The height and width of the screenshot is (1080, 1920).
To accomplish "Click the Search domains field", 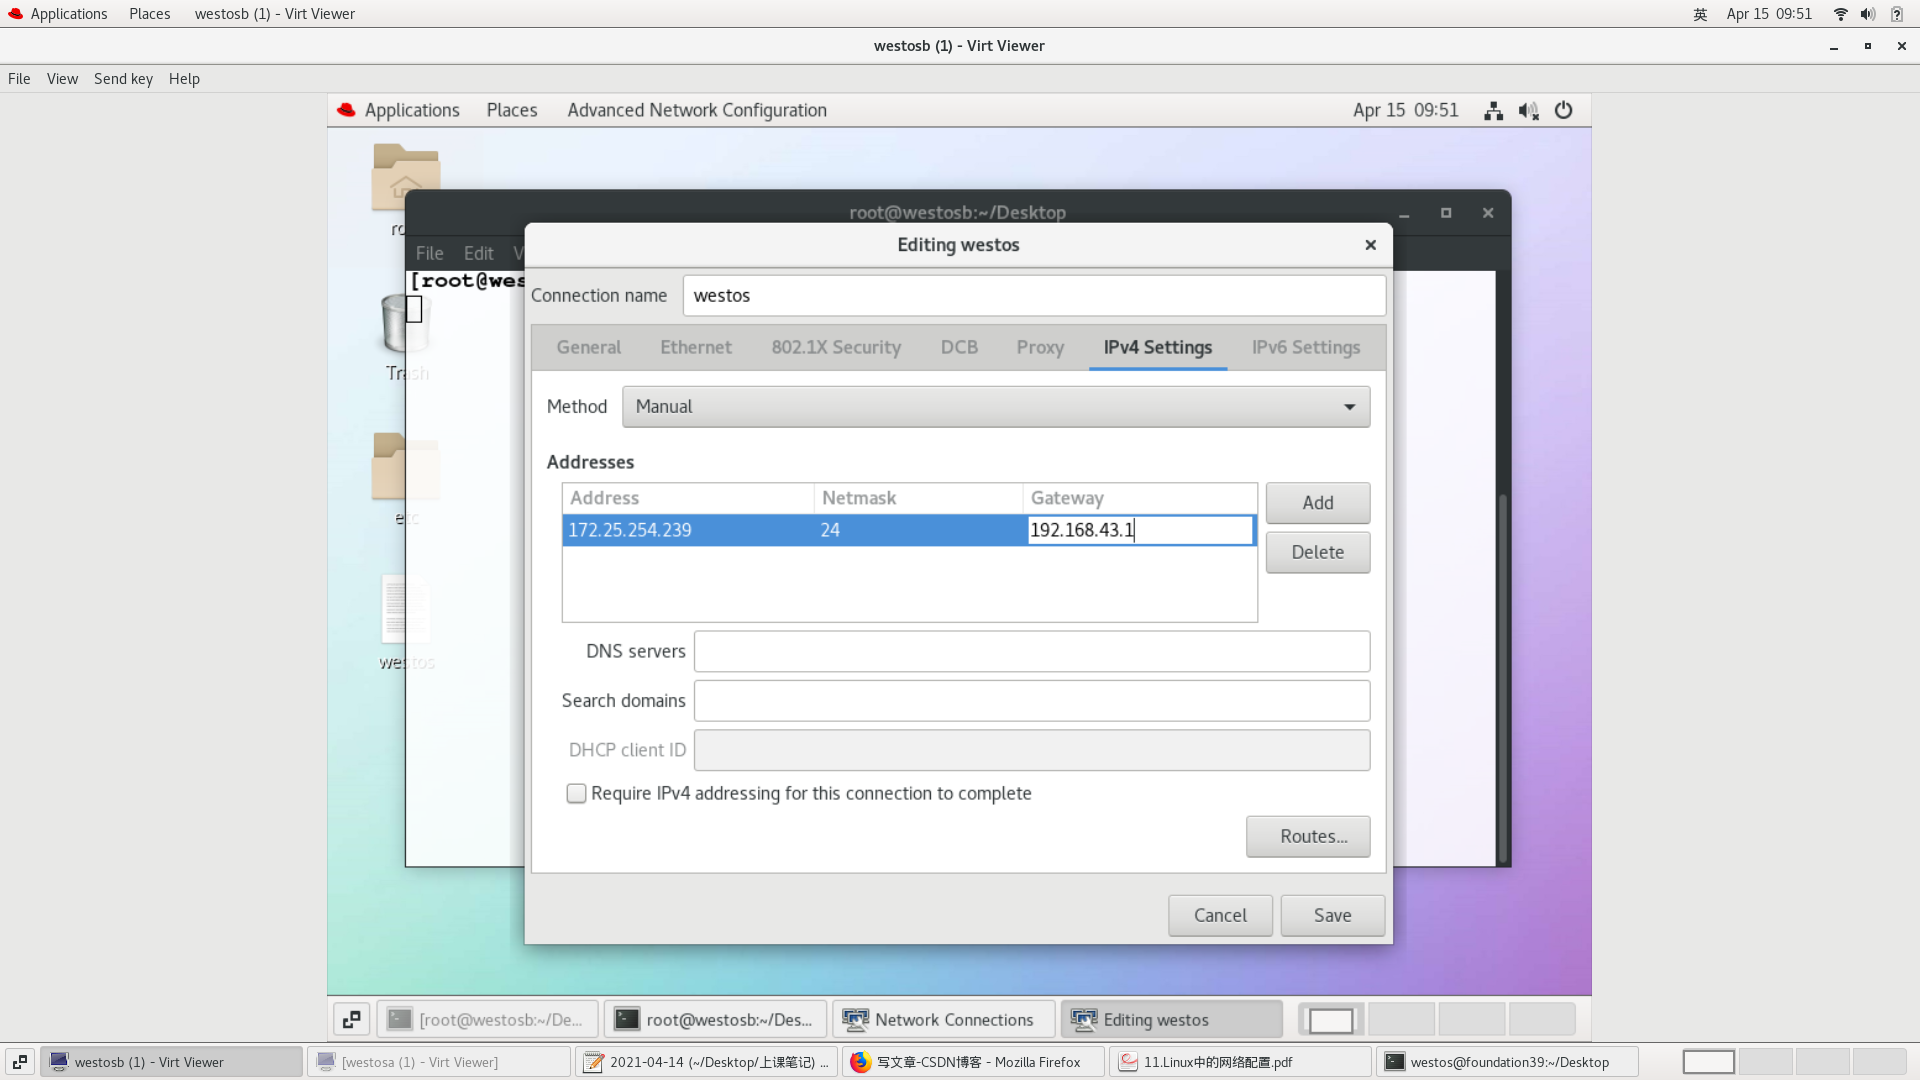I will click(1032, 701).
